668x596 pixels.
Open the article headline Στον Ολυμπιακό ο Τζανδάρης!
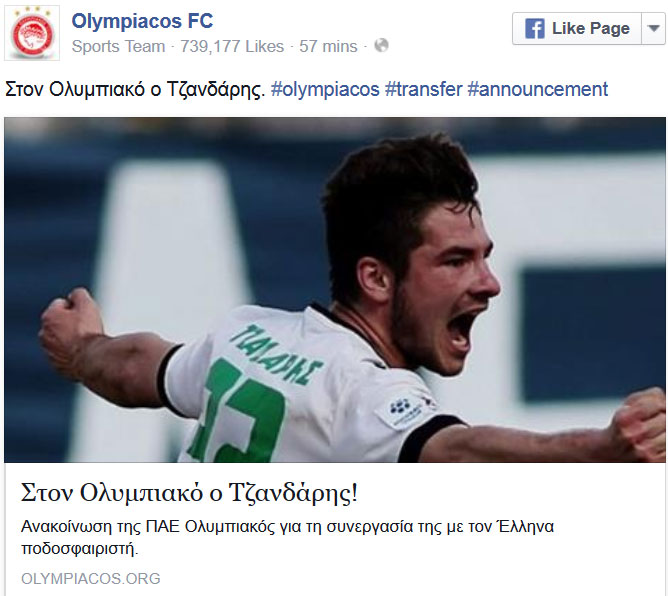pos(189,493)
